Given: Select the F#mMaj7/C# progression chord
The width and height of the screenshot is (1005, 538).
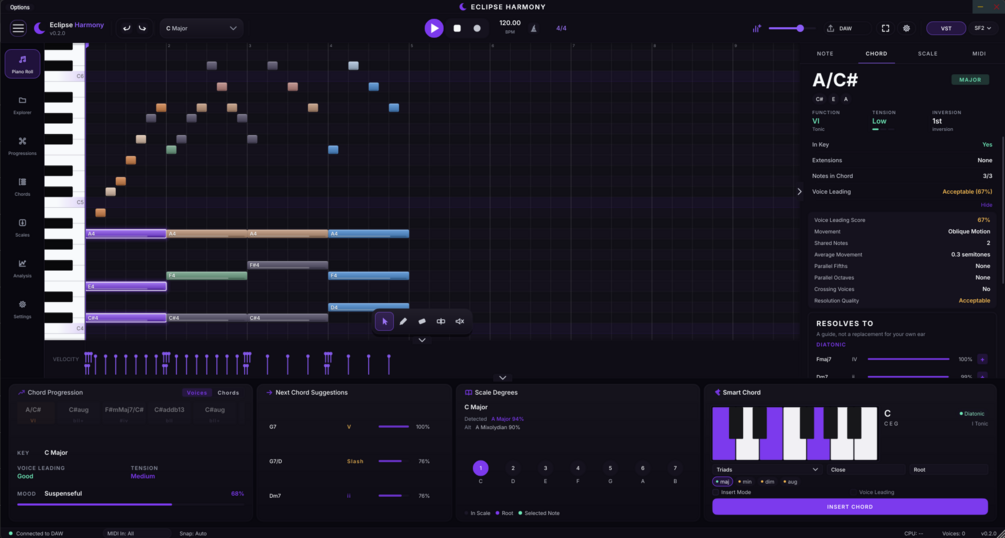Looking at the screenshot, I should [x=124, y=413].
